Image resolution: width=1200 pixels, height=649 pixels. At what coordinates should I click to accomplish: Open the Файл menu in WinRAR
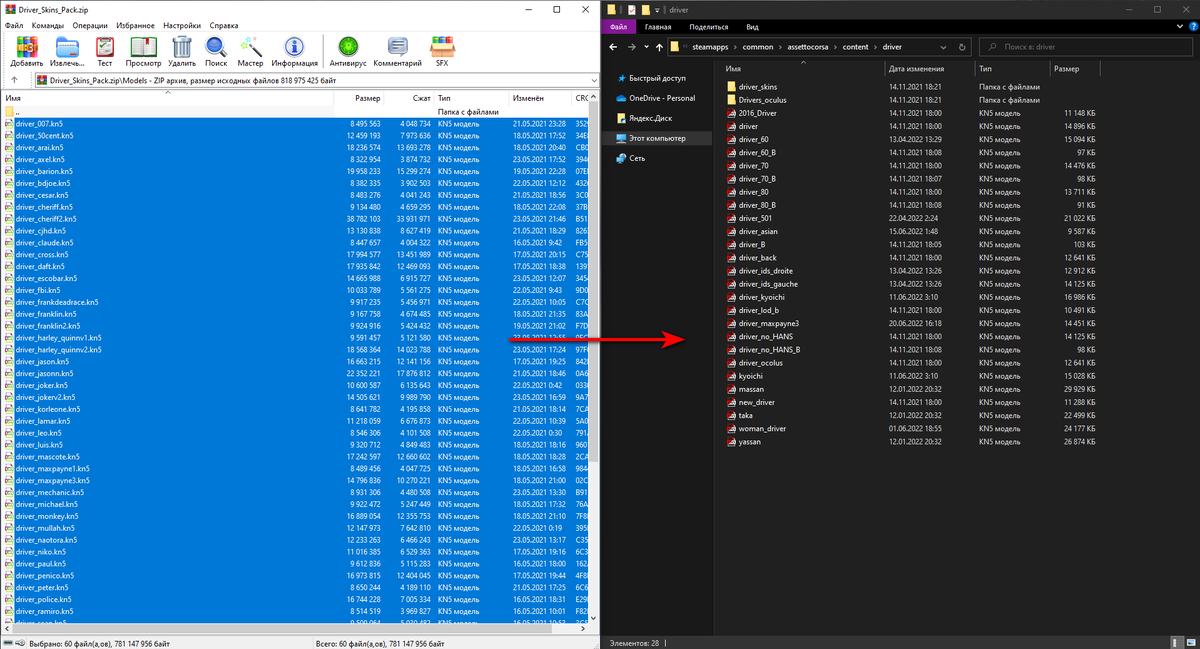click(14, 24)
